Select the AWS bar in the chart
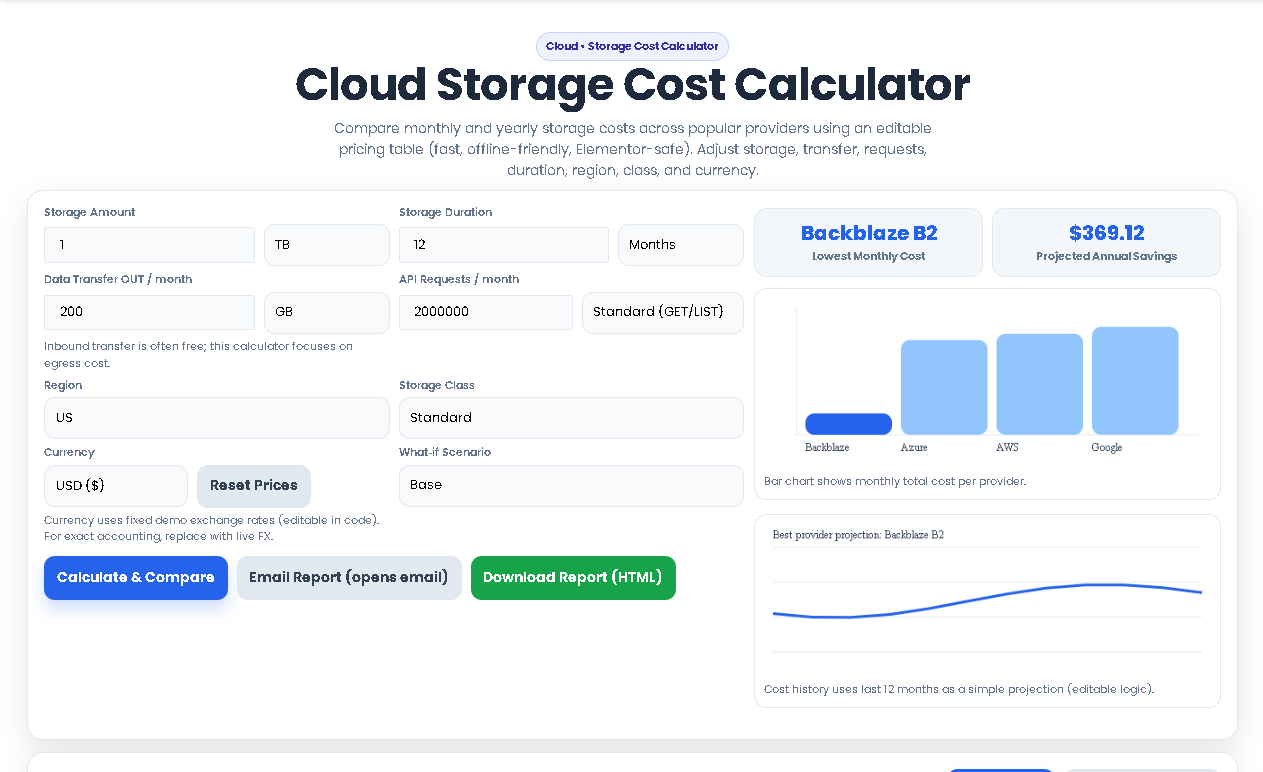 point(1039,383)
